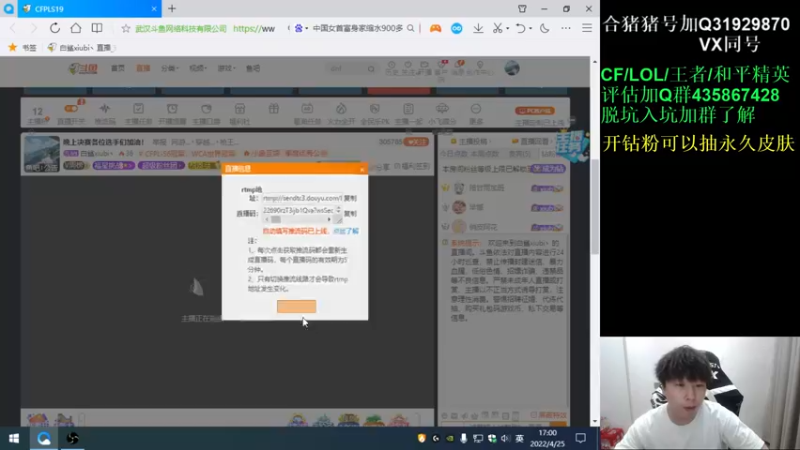Open the streamer room cover thumbnail

[42, 154]
